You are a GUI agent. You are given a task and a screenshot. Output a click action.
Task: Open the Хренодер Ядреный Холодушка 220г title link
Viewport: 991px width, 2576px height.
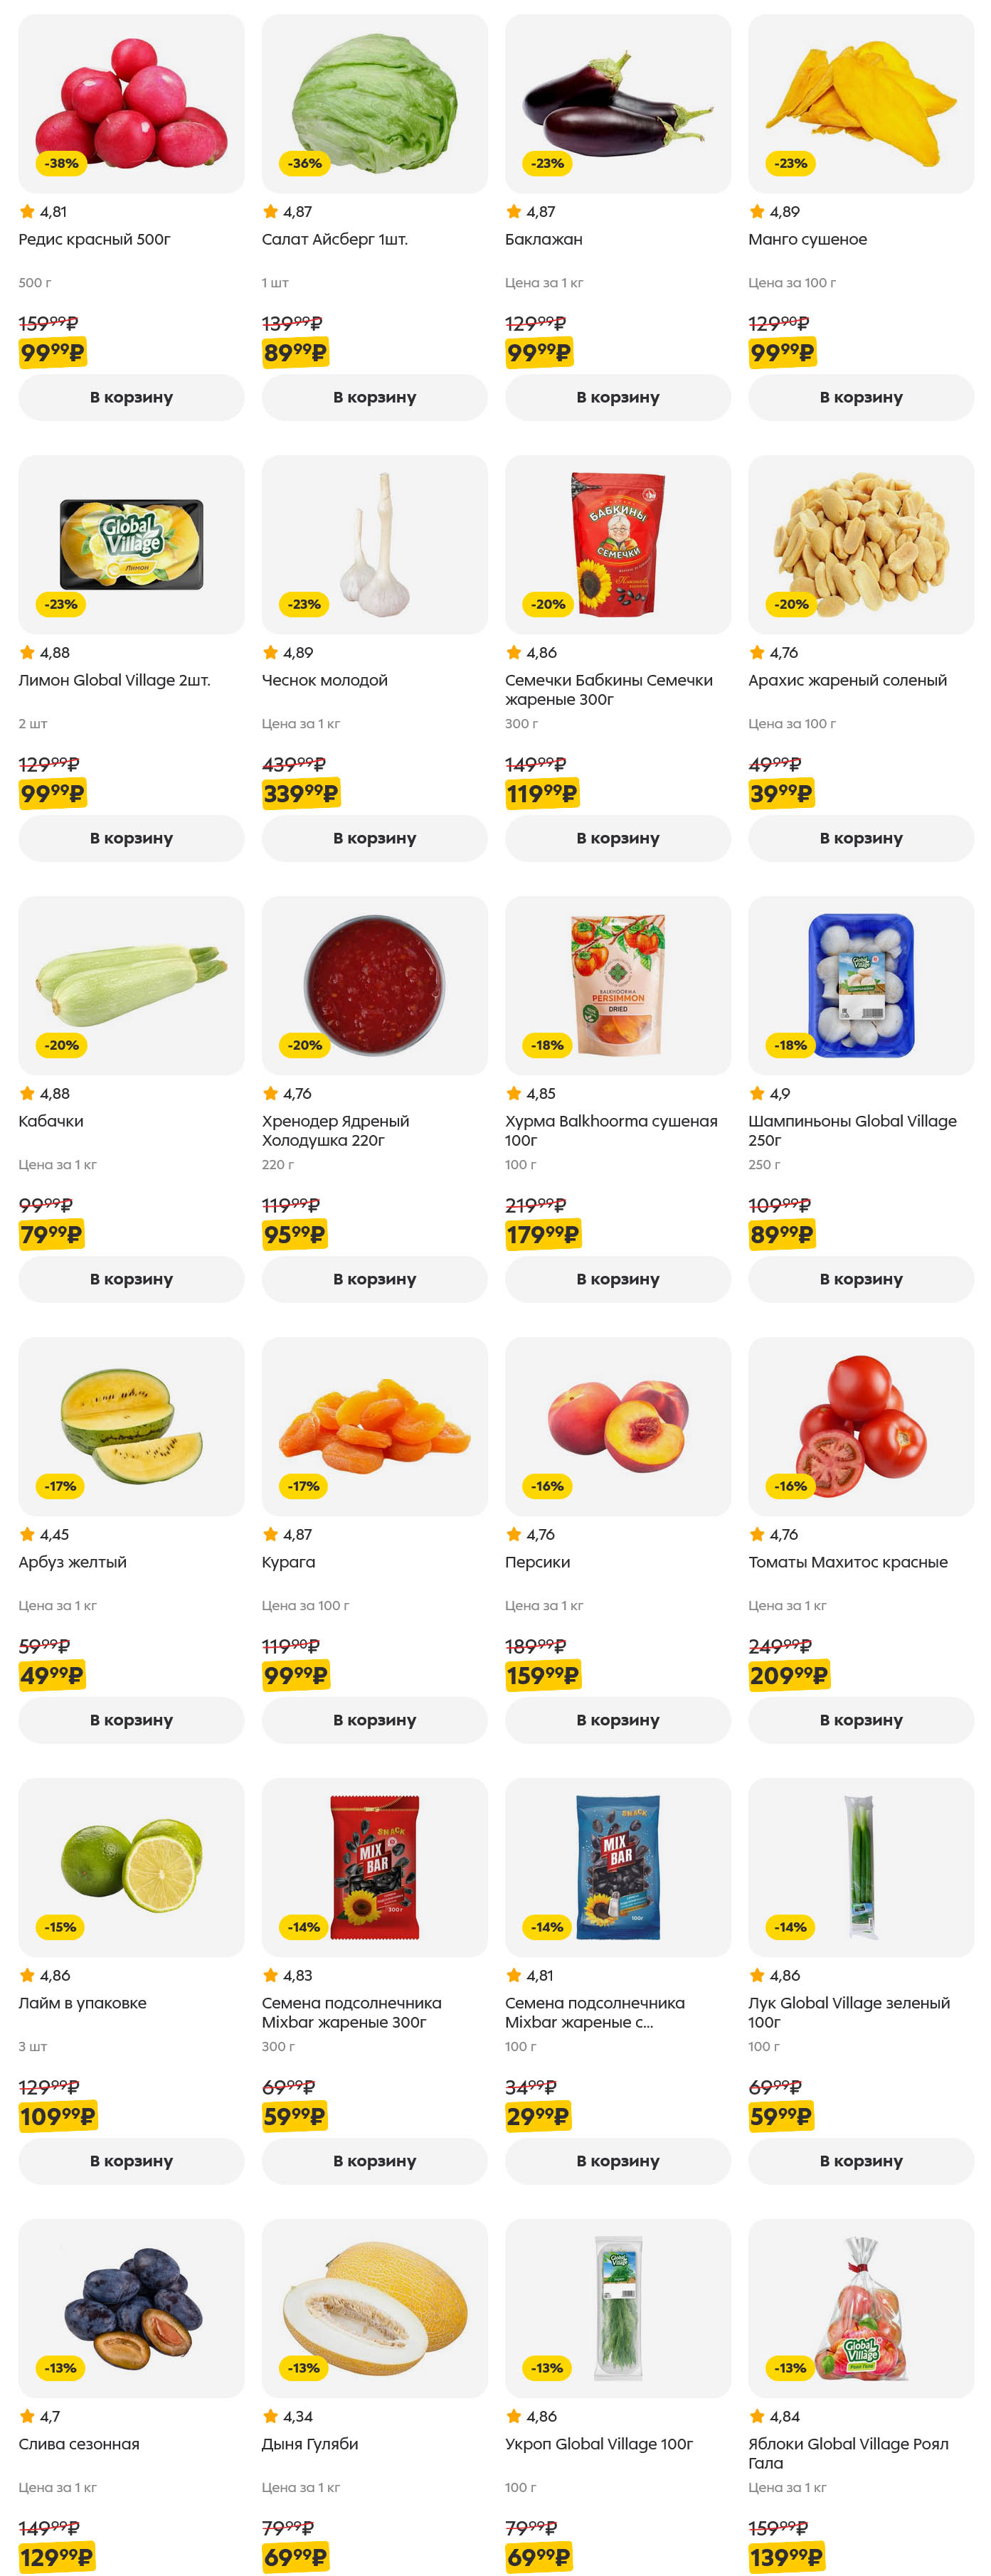tap(335, 1130)
